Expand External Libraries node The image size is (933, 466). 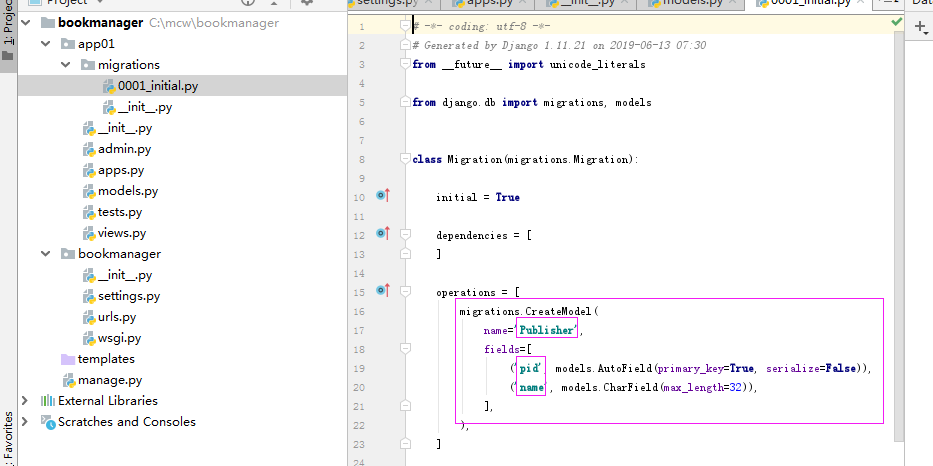coord(25,401)
